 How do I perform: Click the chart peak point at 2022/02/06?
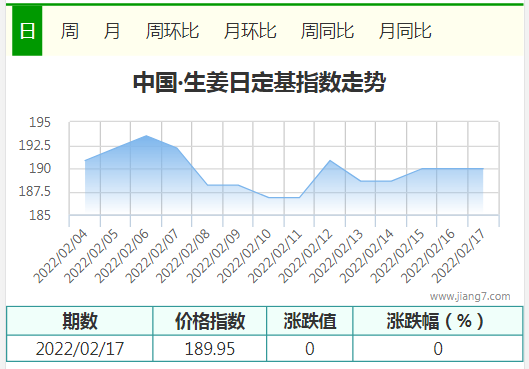146,136
